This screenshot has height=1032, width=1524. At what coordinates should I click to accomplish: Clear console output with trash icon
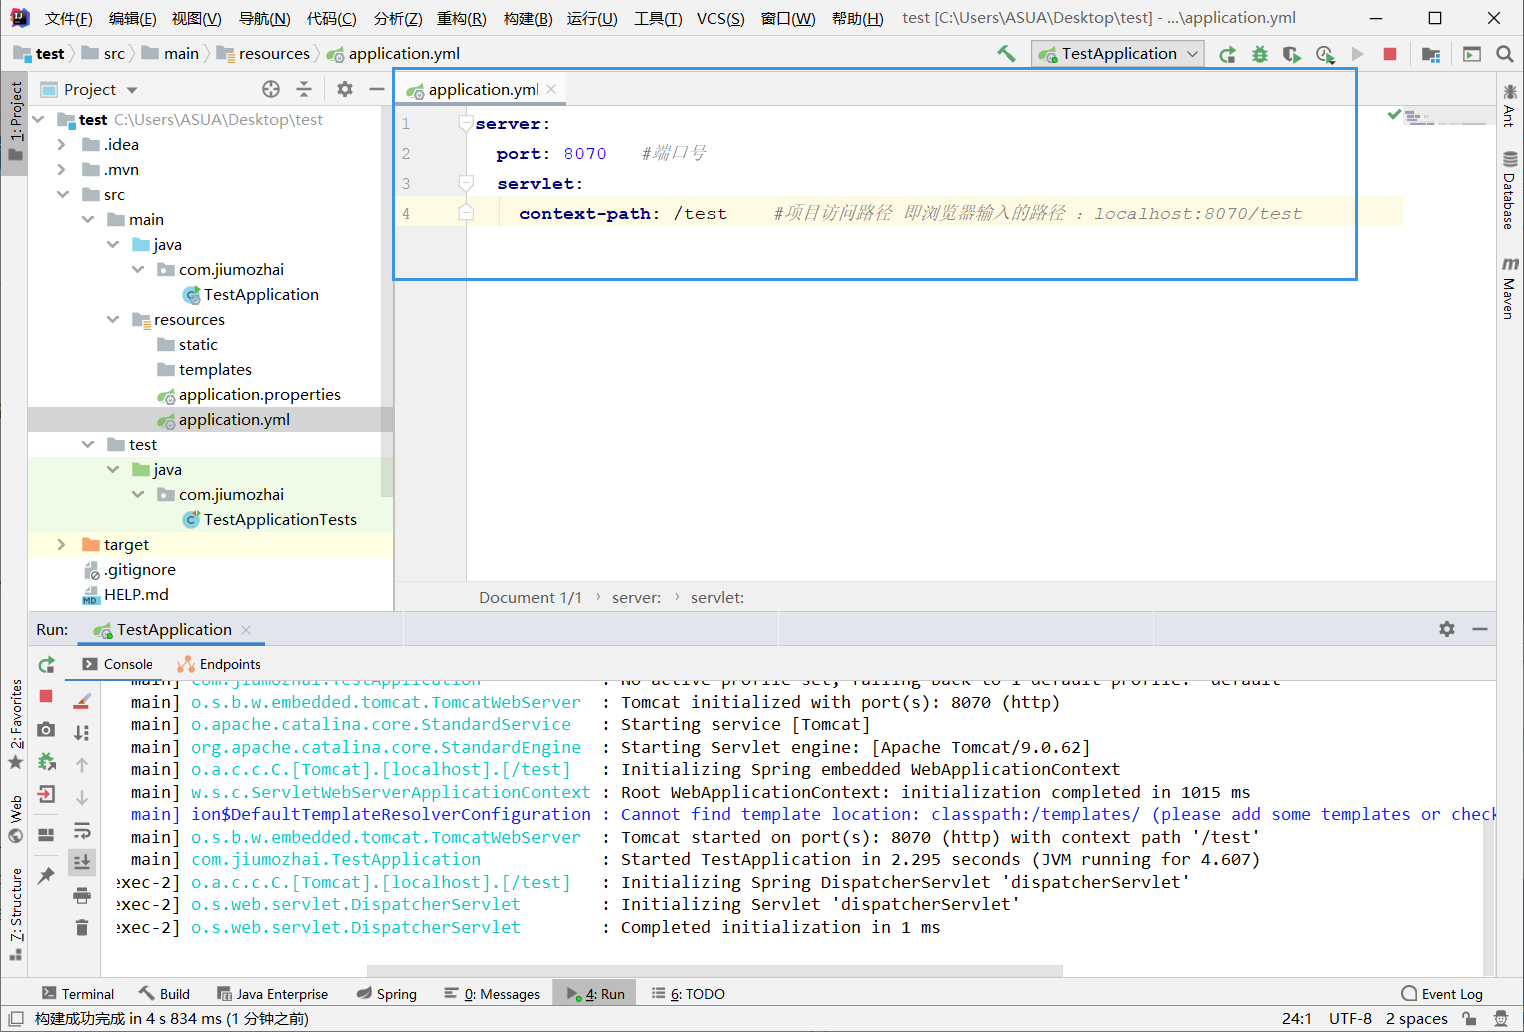pyautogui.click(x=82, y=928)
